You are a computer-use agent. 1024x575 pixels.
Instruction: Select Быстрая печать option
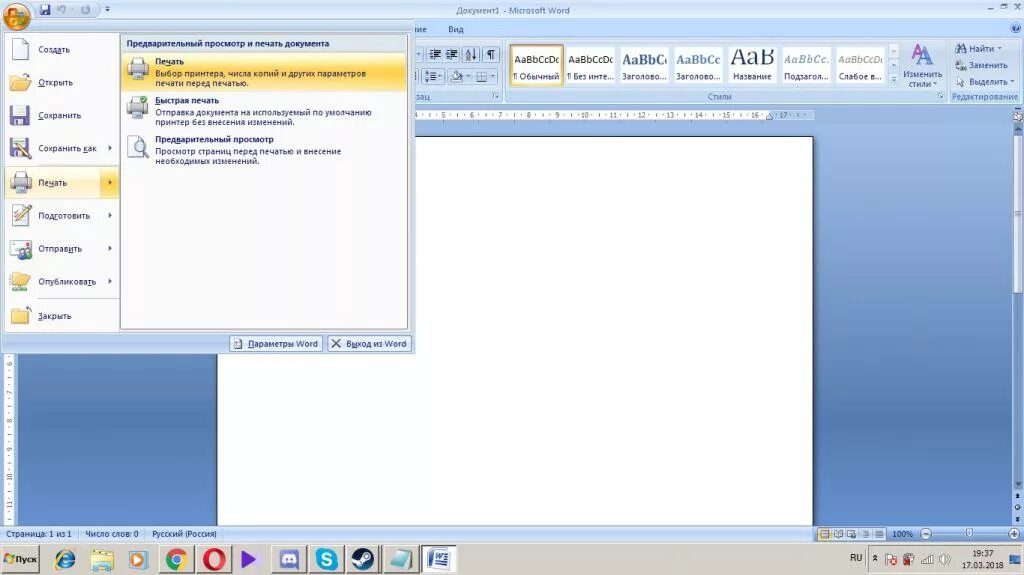point(264,110)
